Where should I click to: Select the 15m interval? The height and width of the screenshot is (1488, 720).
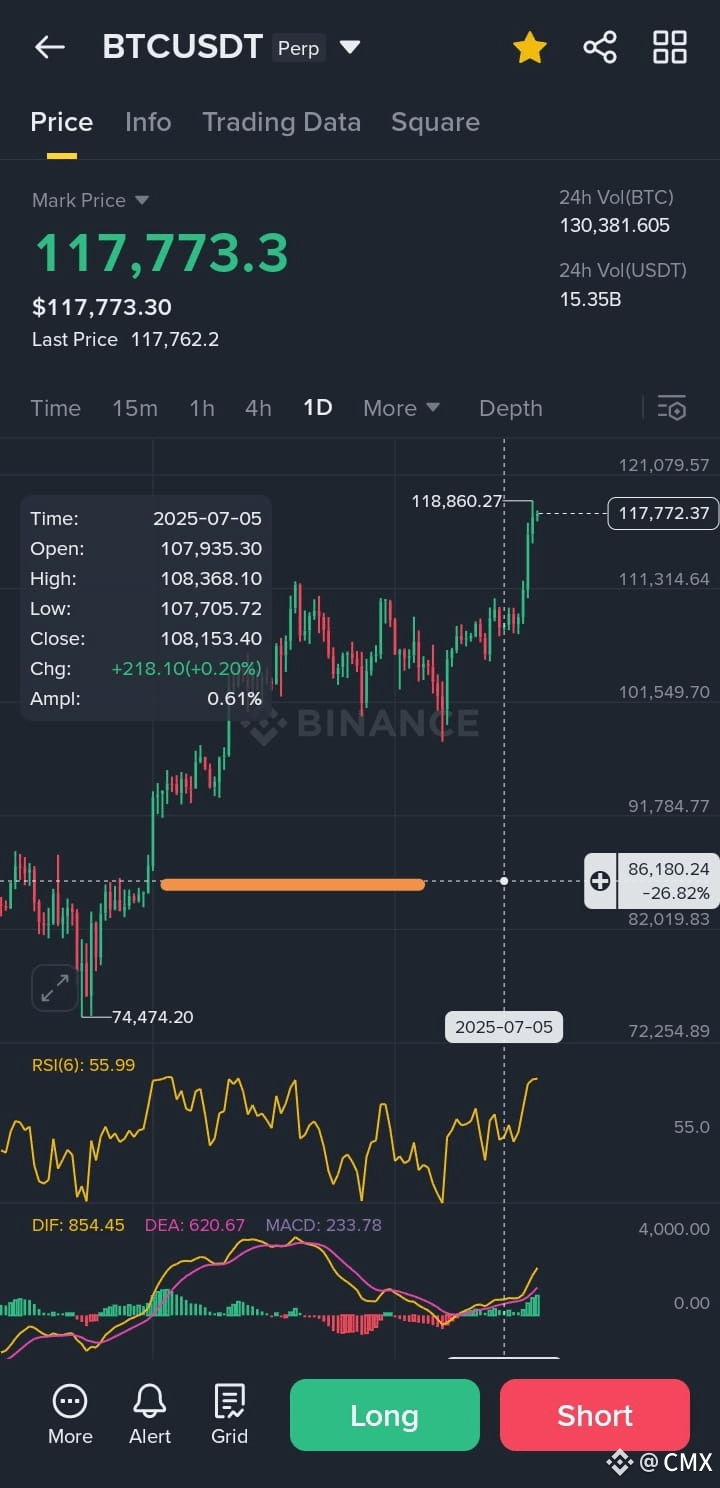tap(135, 408)
